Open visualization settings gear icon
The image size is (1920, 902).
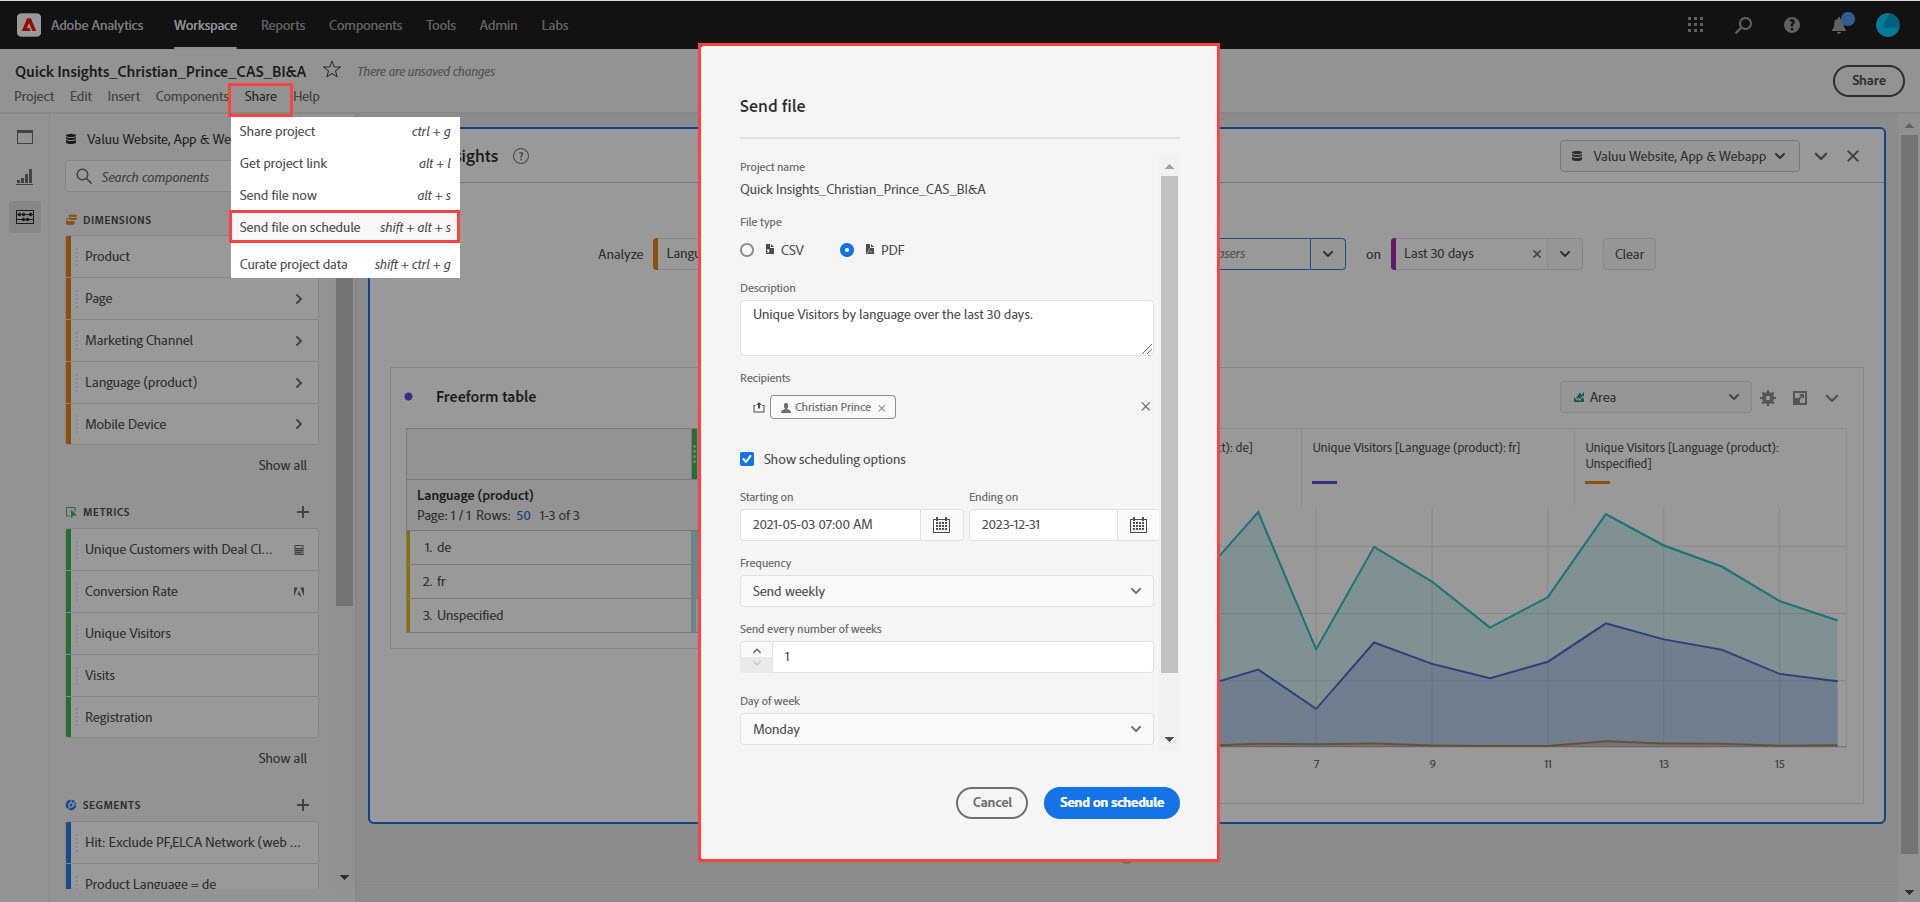1768,398
